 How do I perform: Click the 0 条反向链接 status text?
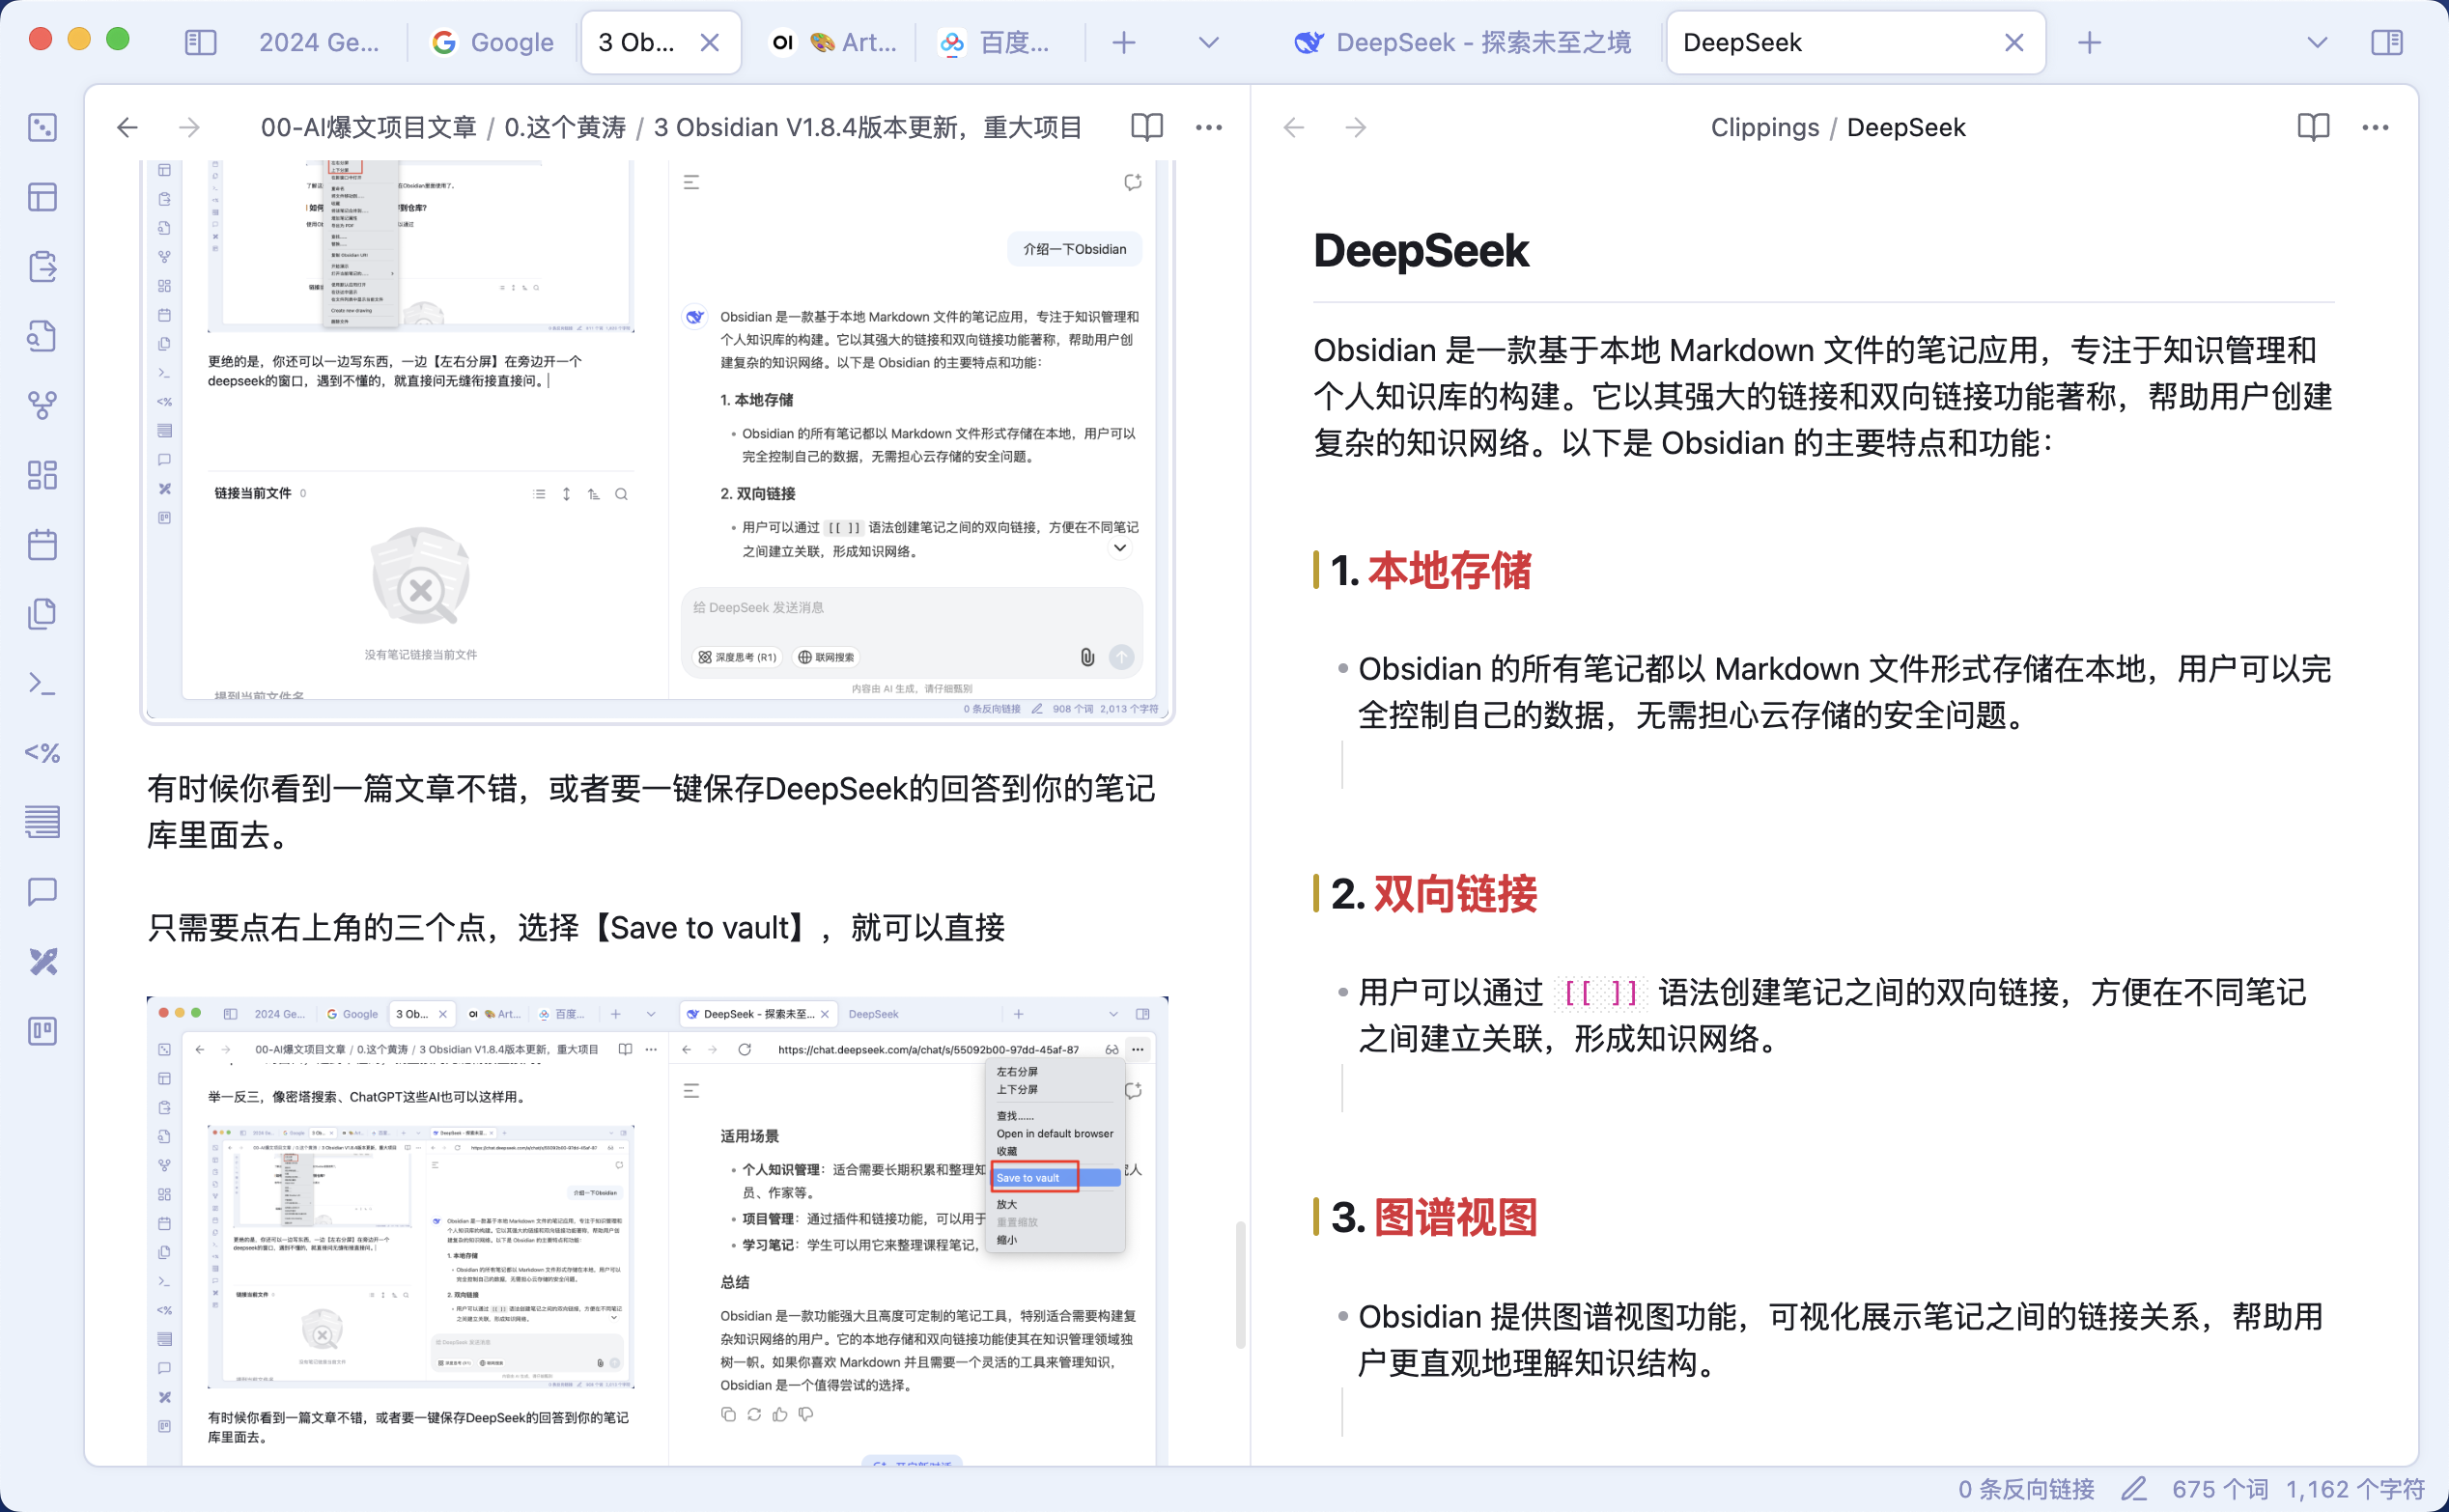coord(2026,1489)
